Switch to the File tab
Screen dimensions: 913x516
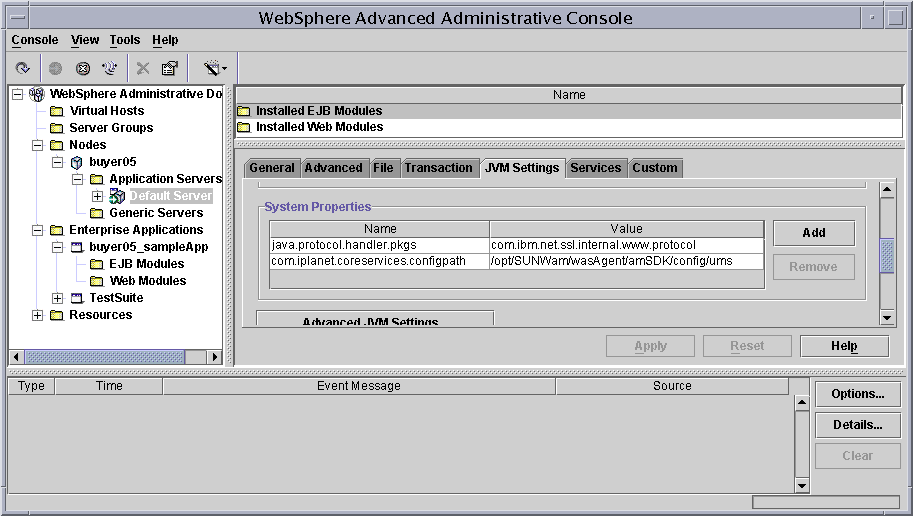pyautogui.click(x=383, y=168)
